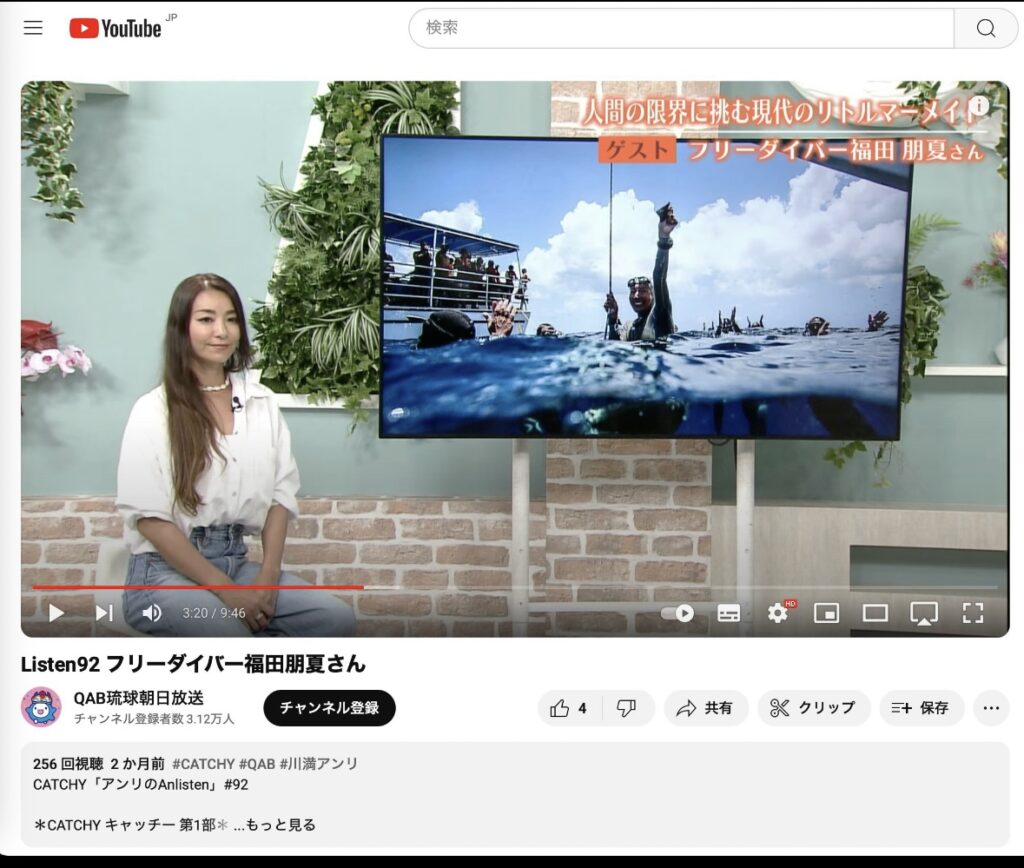The height and width of the screenshot is (868, 1024).
Task: Switch to theater mode
Action: 875,613
